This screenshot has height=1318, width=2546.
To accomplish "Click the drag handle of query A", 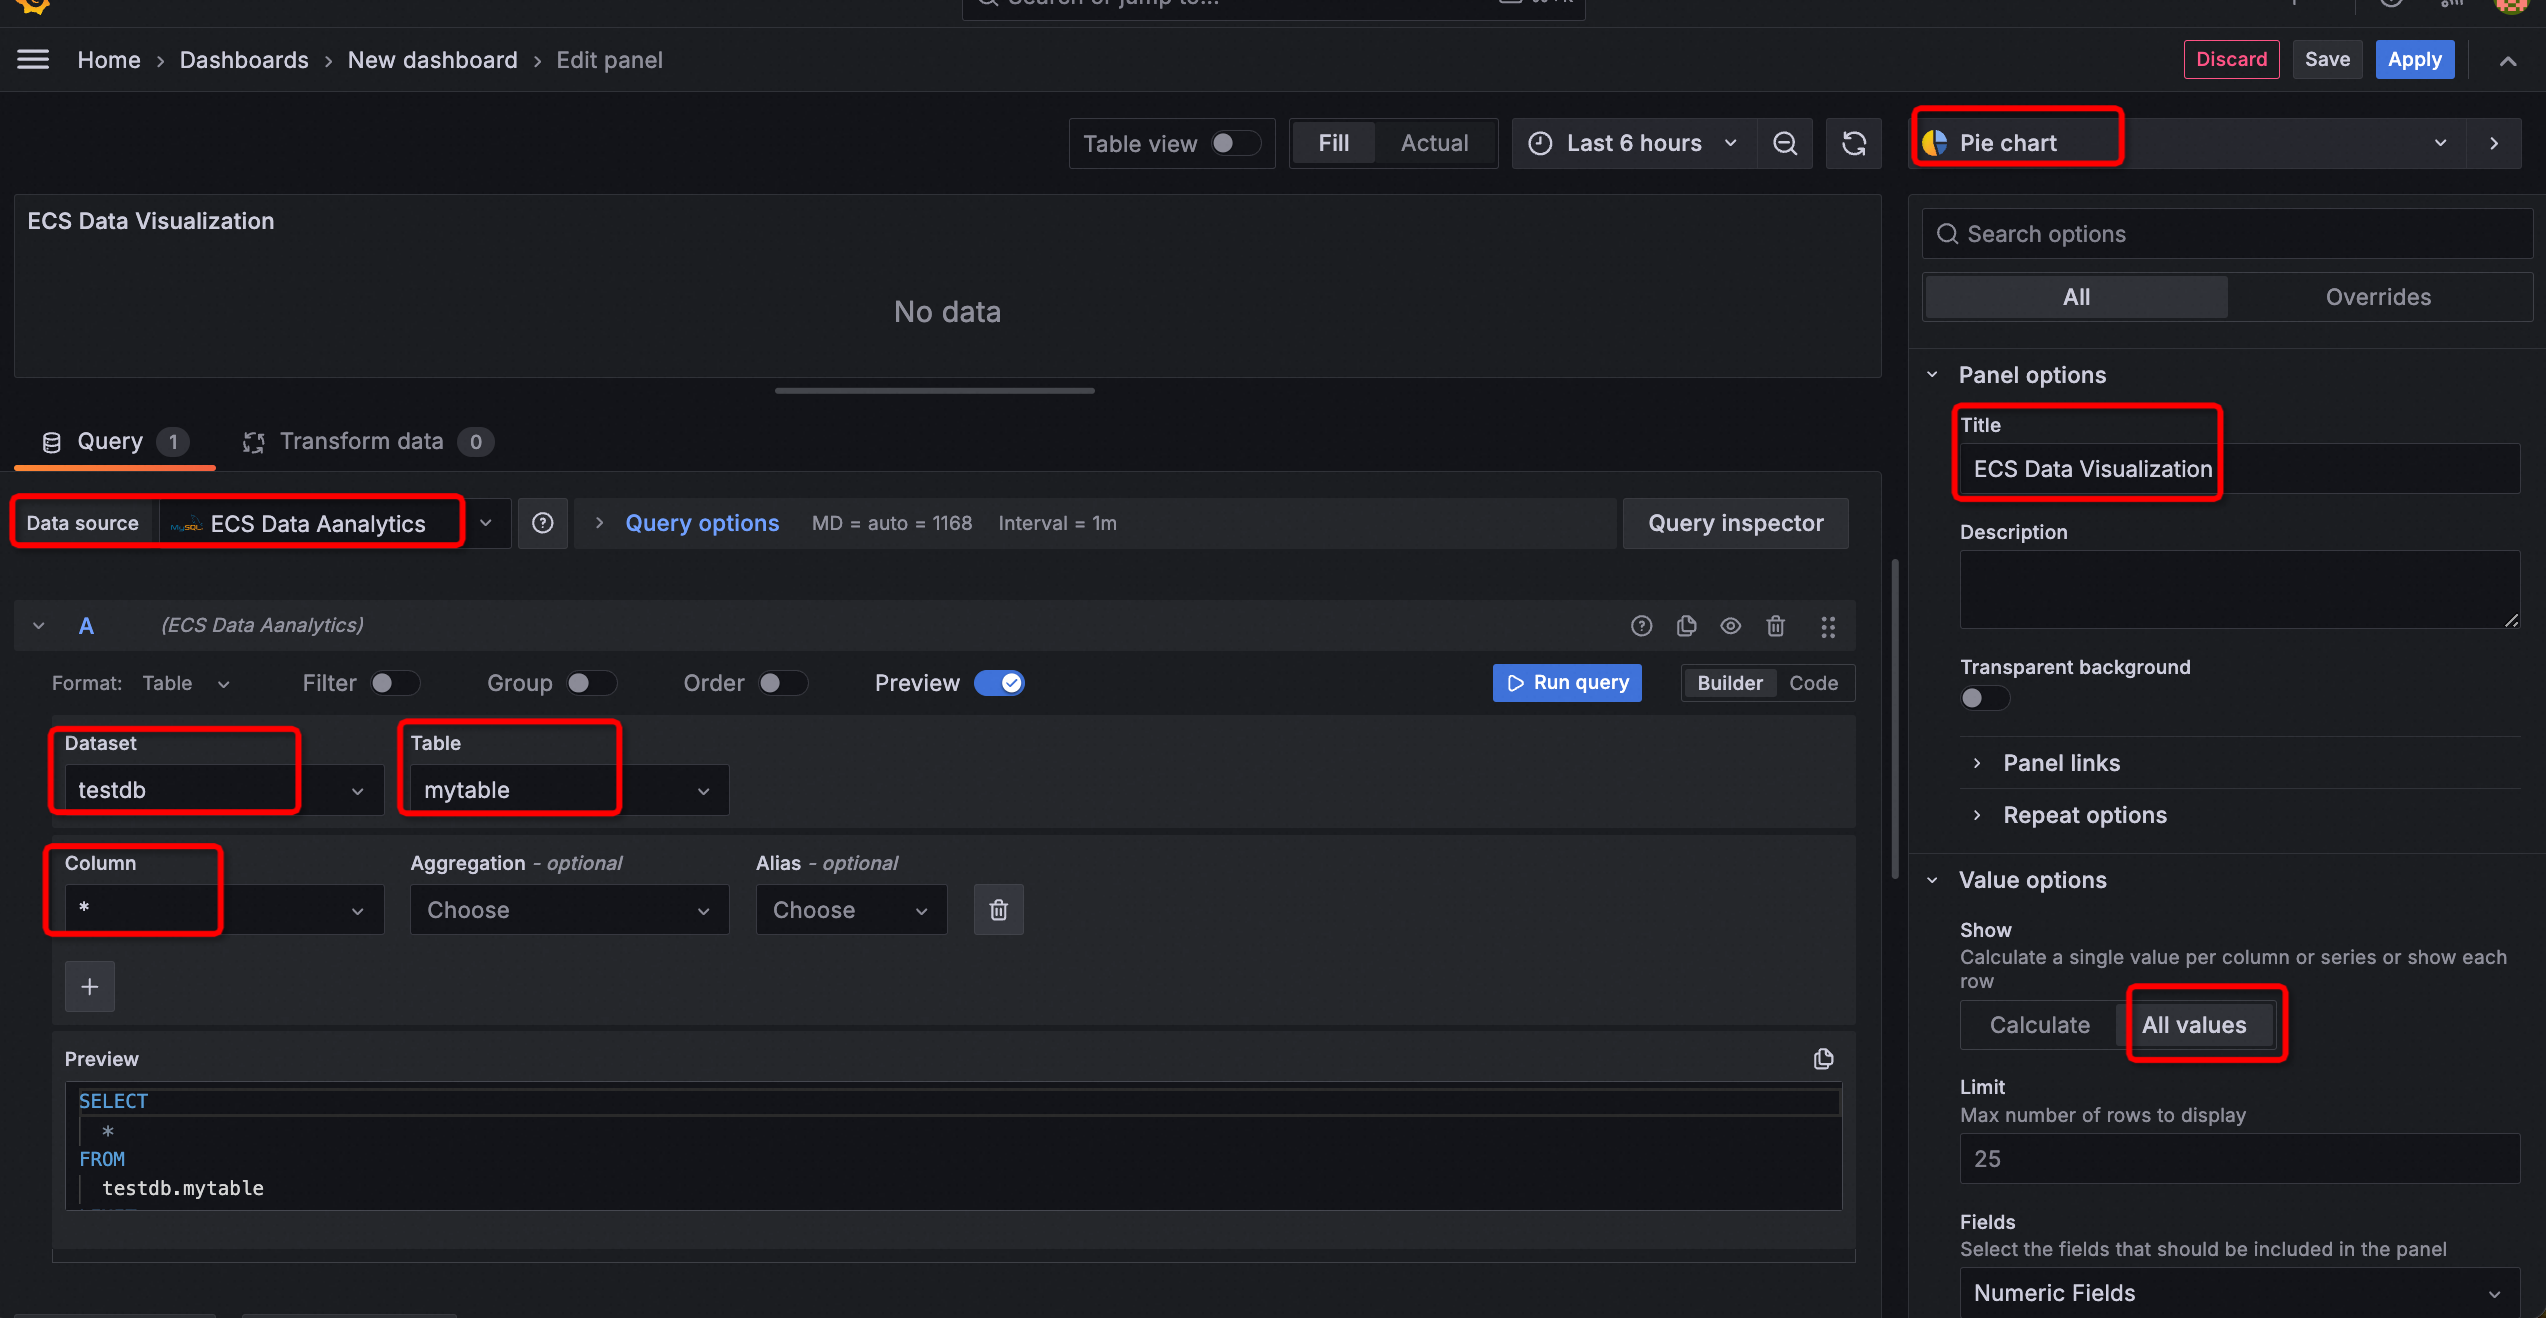I will click(x=1828, y=626).
